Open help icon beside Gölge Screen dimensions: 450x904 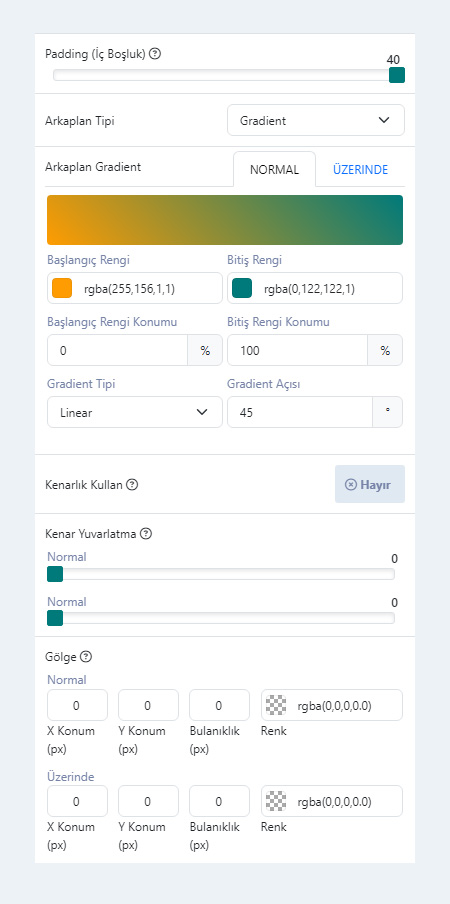(86, 657)
